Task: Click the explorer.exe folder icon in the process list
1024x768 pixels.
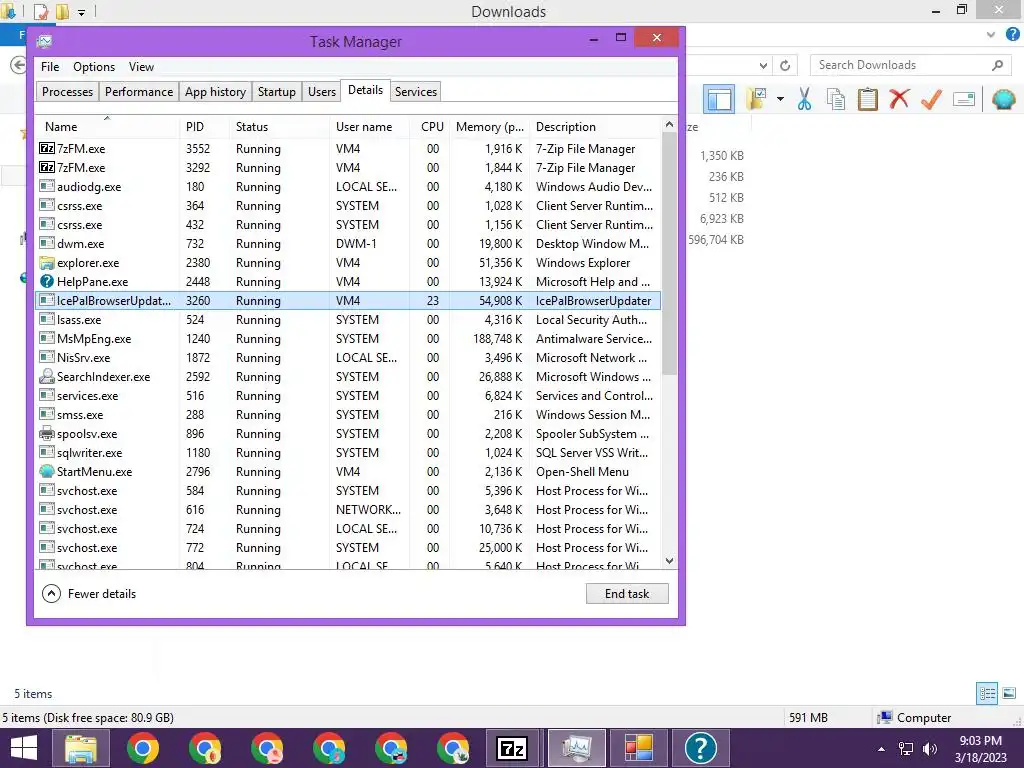Action: click(46, 263)
